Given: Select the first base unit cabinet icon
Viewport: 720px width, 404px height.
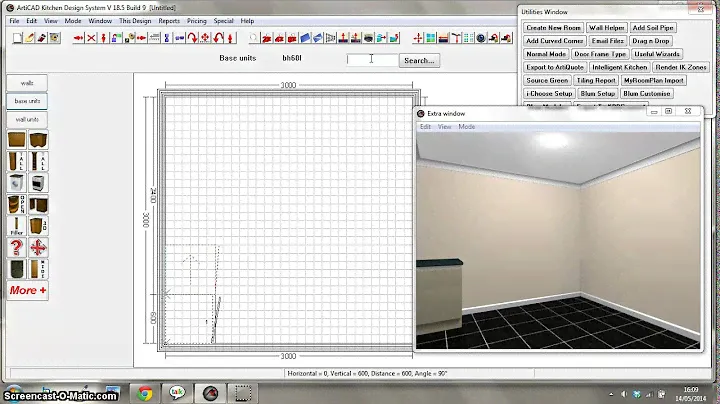Looking at the screenshot, I should 17,140.
